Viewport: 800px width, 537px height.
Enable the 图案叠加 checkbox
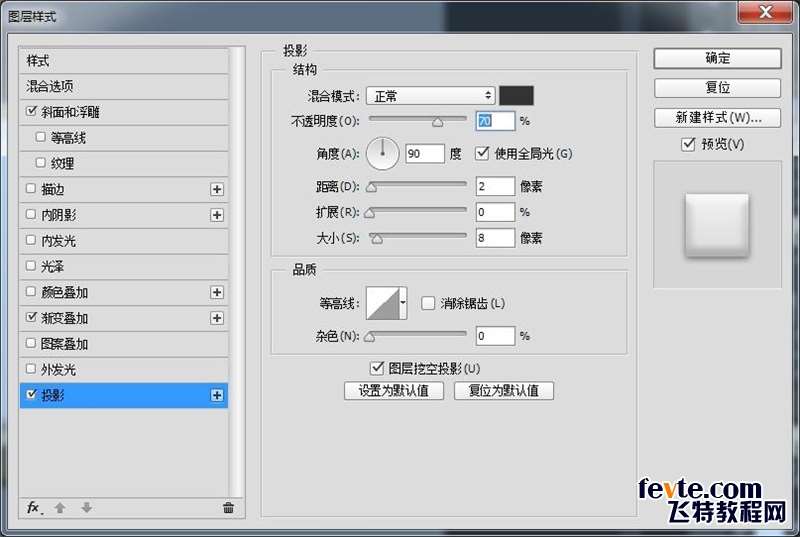[x=31, y=343]
